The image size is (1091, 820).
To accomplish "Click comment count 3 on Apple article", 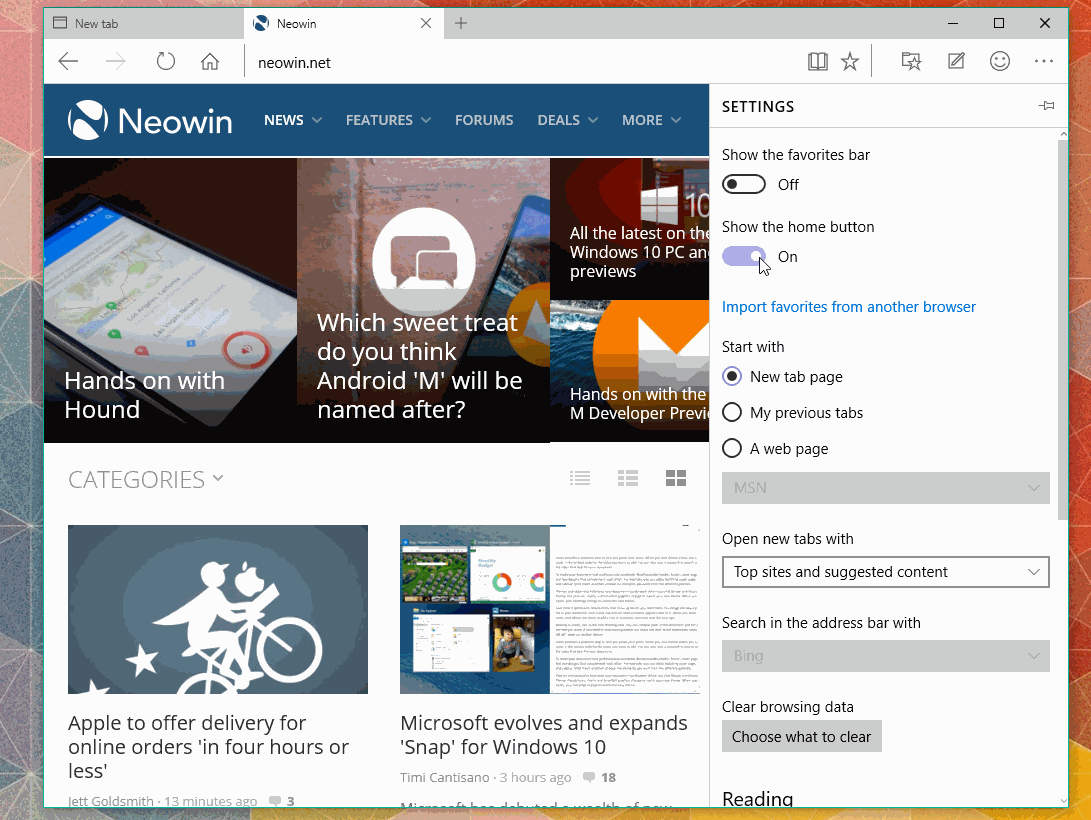I will pyautogui.click(x=282, y=801).
